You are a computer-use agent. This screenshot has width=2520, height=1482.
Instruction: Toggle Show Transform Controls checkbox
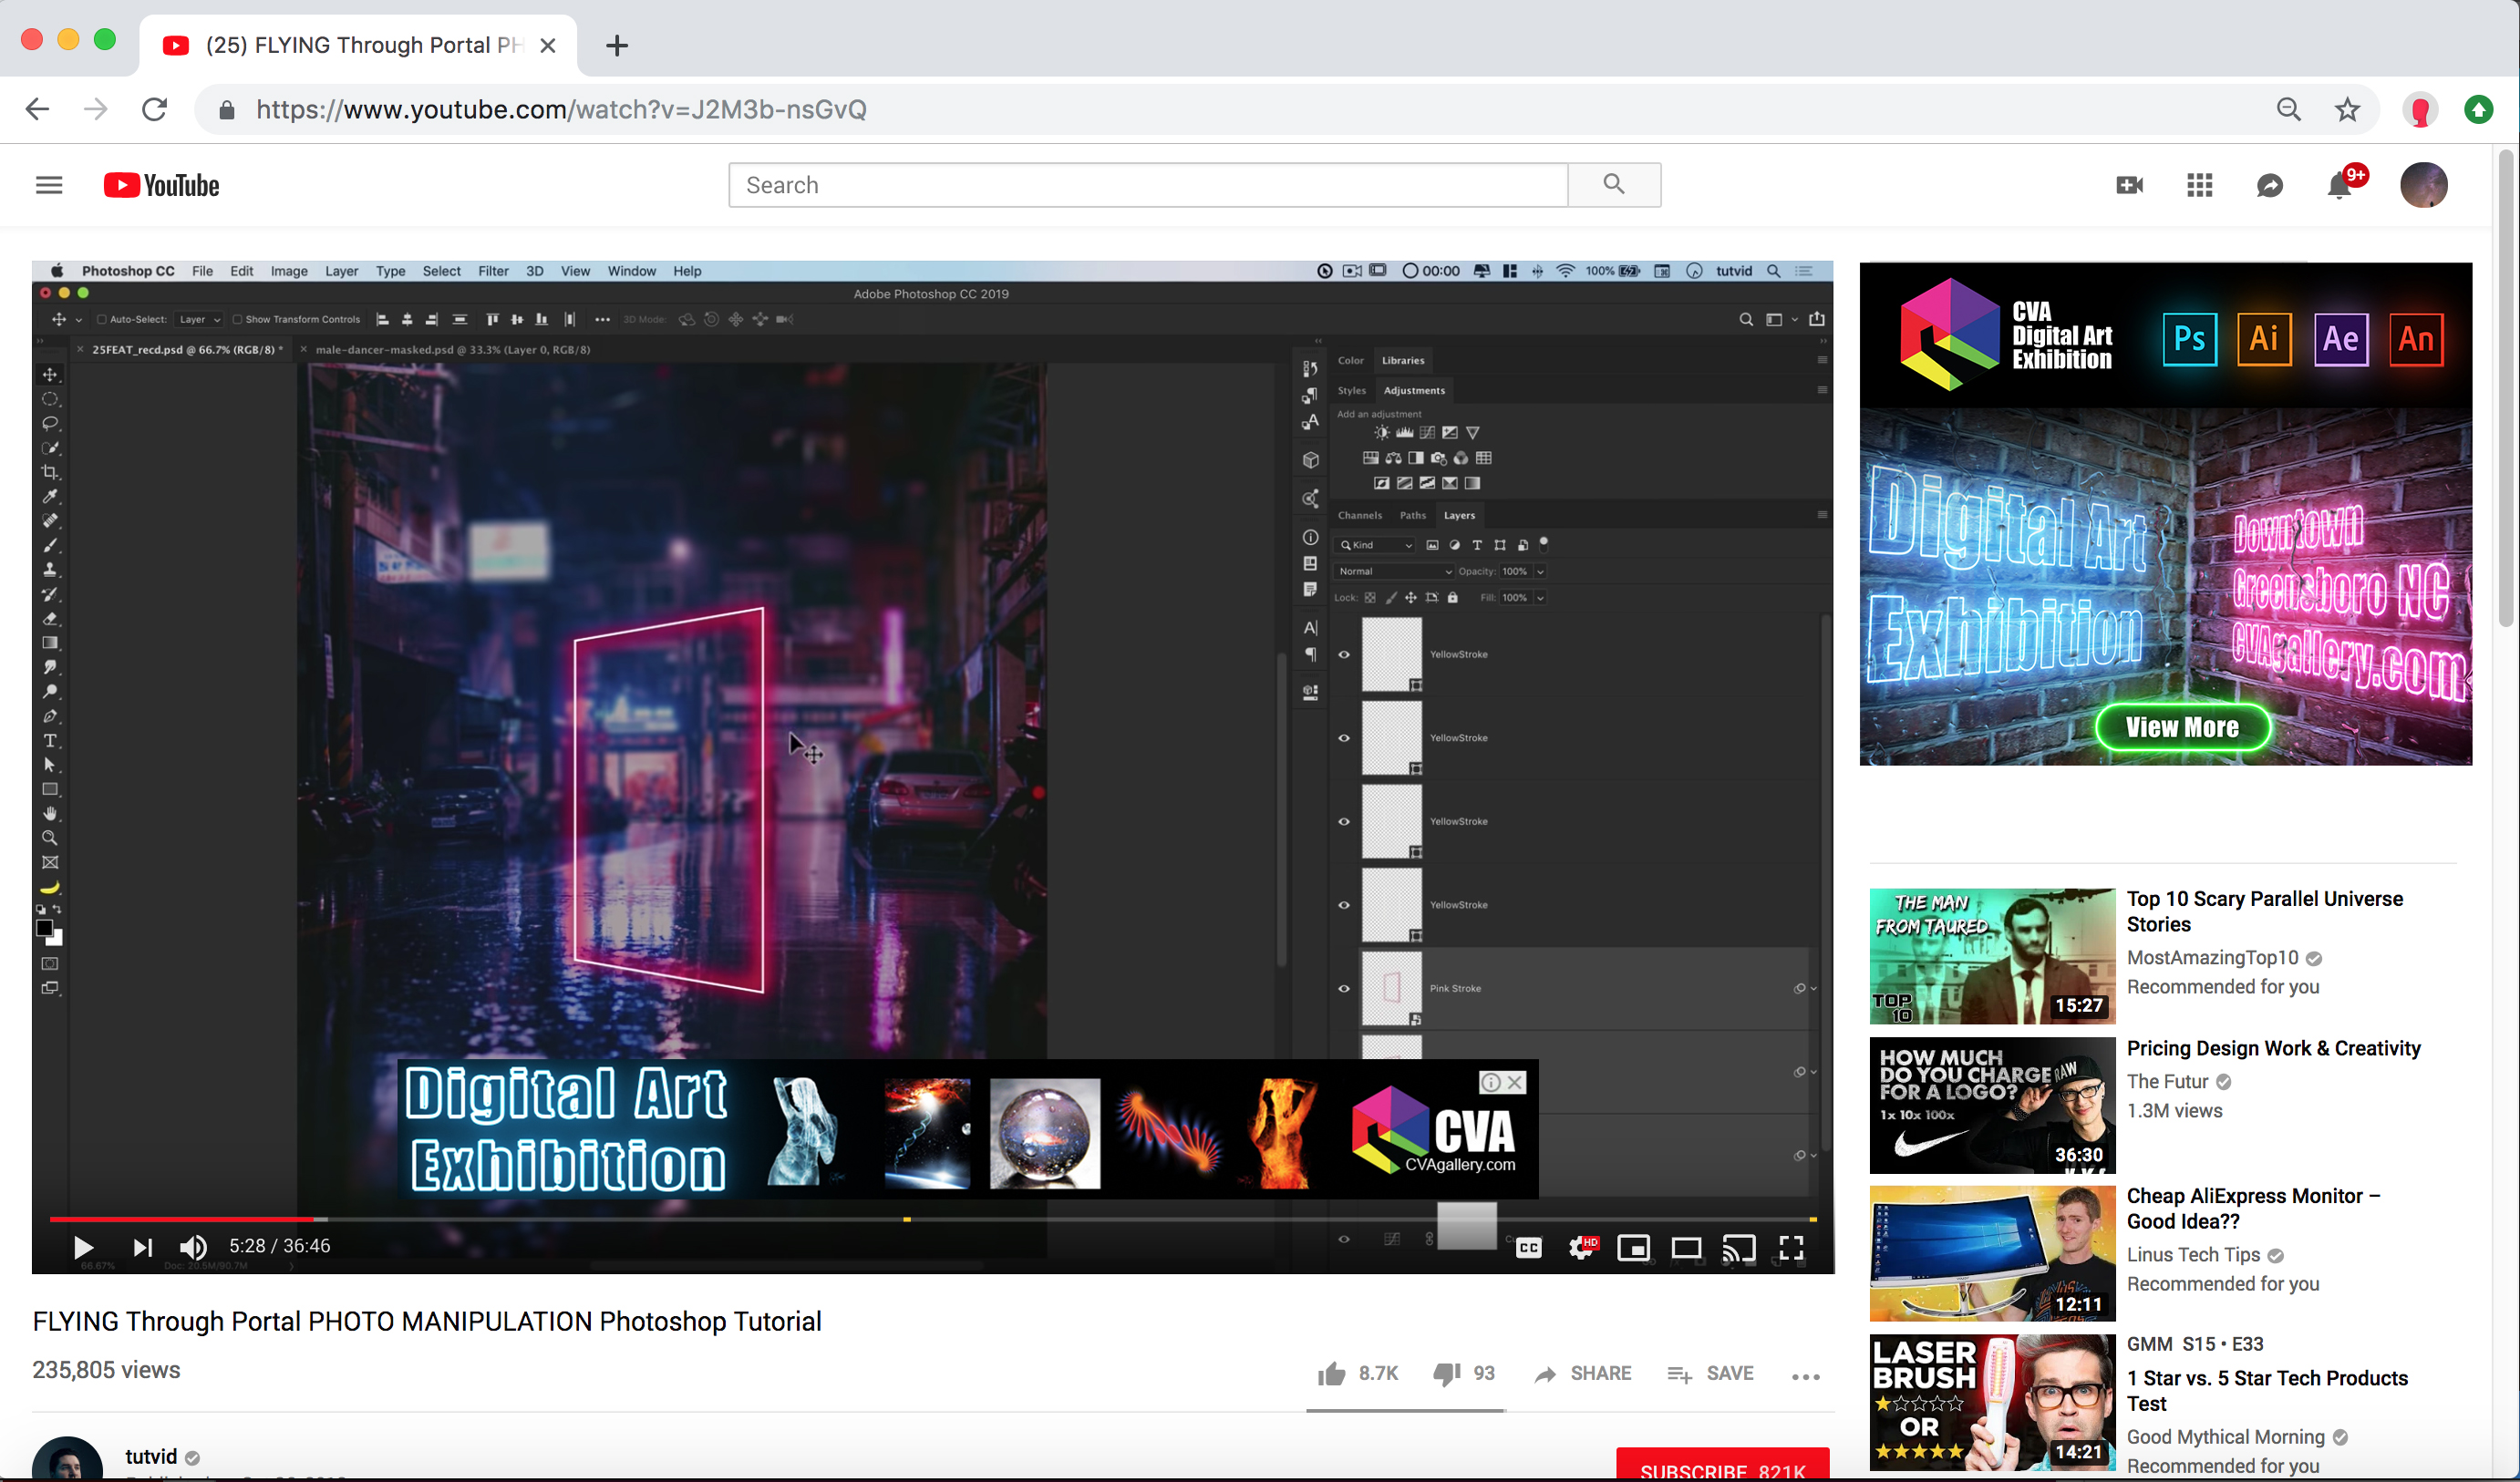click(x=237, y=320)
